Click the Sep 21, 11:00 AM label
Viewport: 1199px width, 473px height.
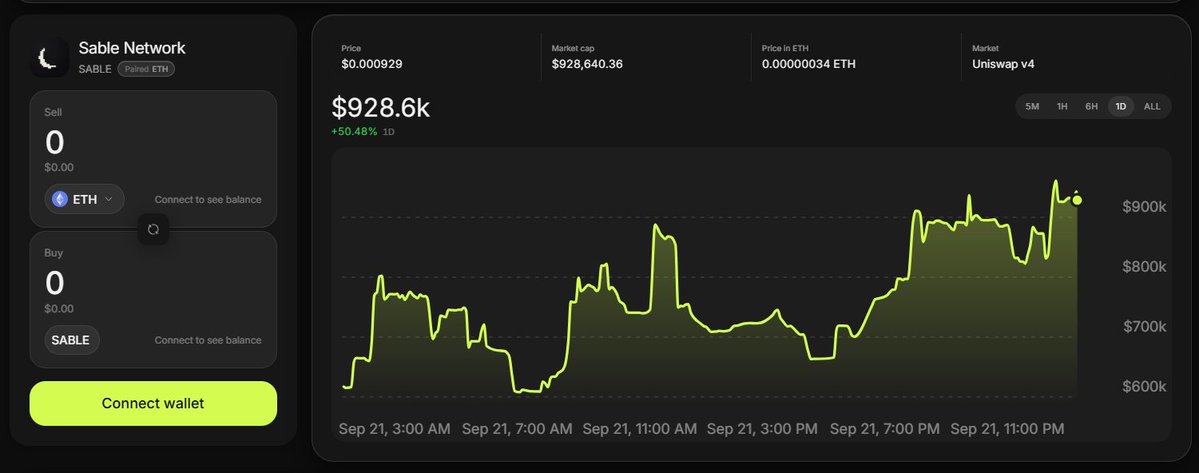click(x=639, y=429)
